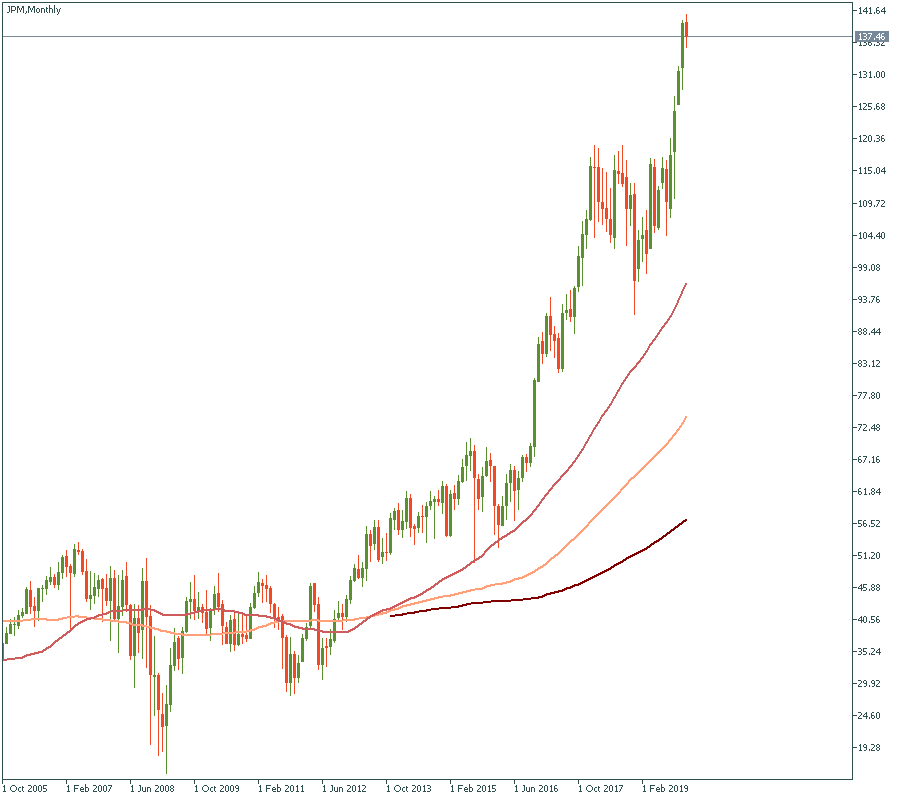Select the 1 Oct 2013 date label
The height and width of the screenshot is (800, 900).
coord(411,788)
